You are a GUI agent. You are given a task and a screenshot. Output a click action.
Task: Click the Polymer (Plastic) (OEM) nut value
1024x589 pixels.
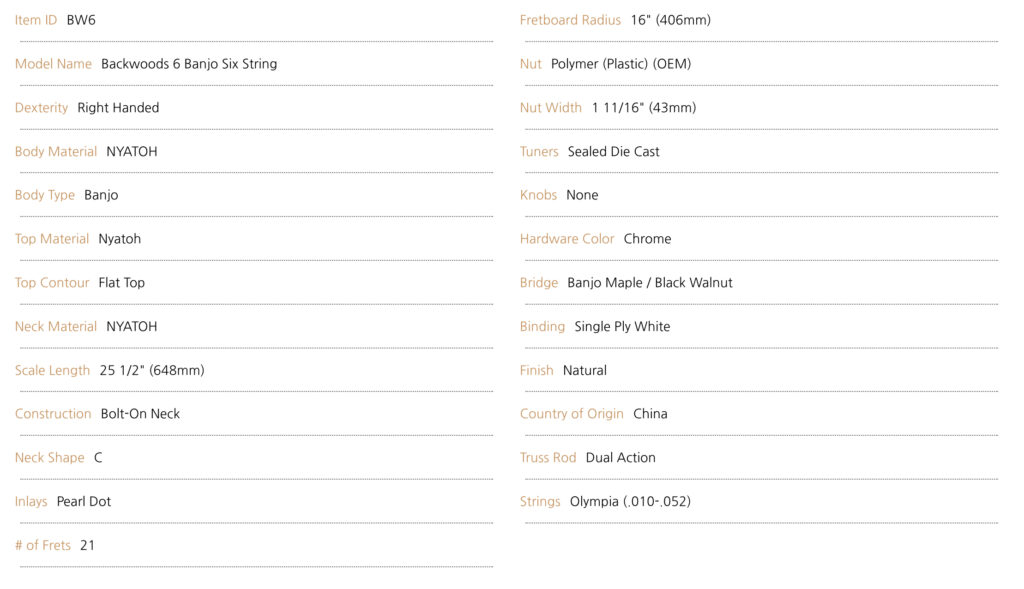621,64
